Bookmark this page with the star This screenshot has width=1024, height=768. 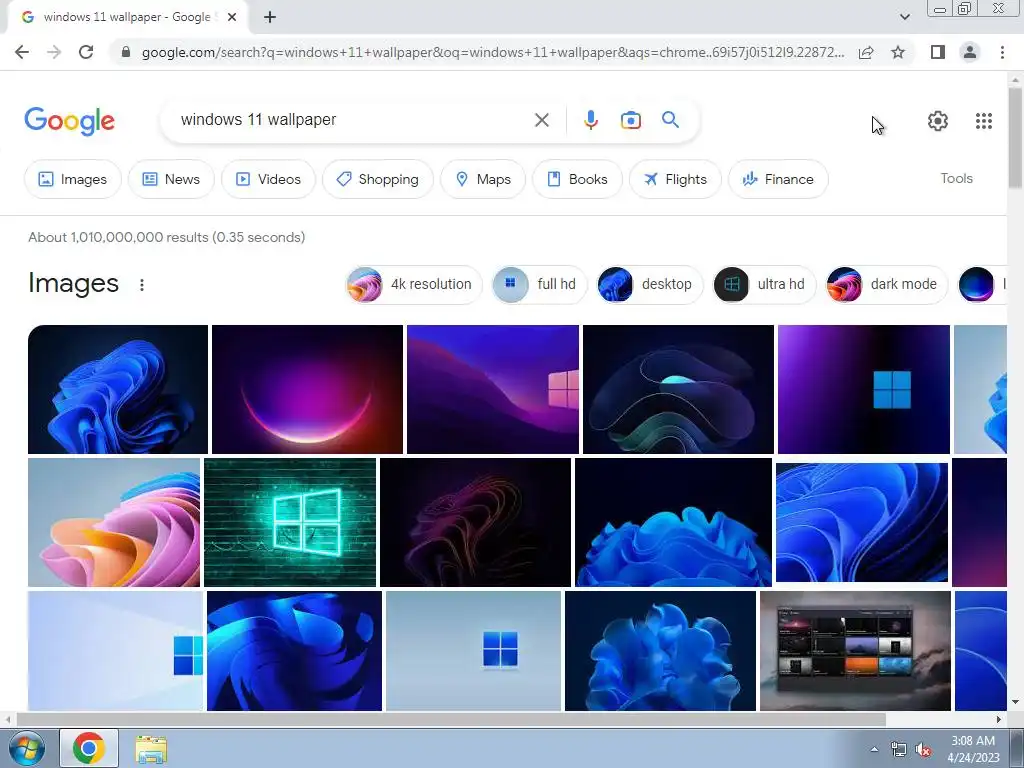(x=899, y=52)
